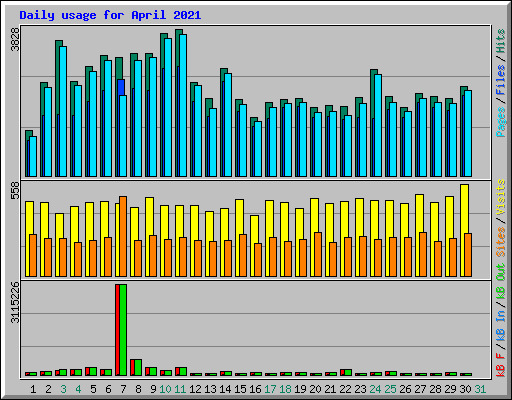Click the 558 axis value

click(15, 190)
